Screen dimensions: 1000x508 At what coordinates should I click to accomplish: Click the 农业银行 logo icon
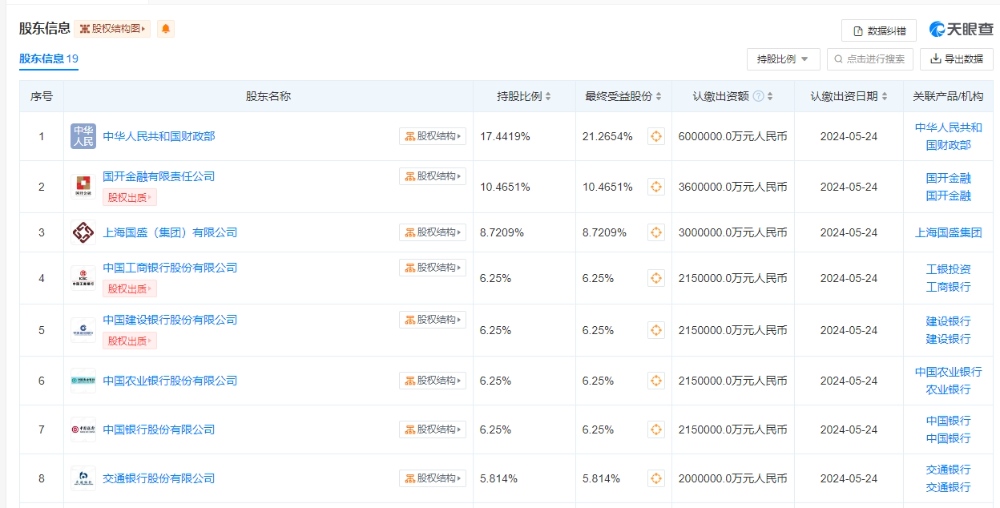83,381
